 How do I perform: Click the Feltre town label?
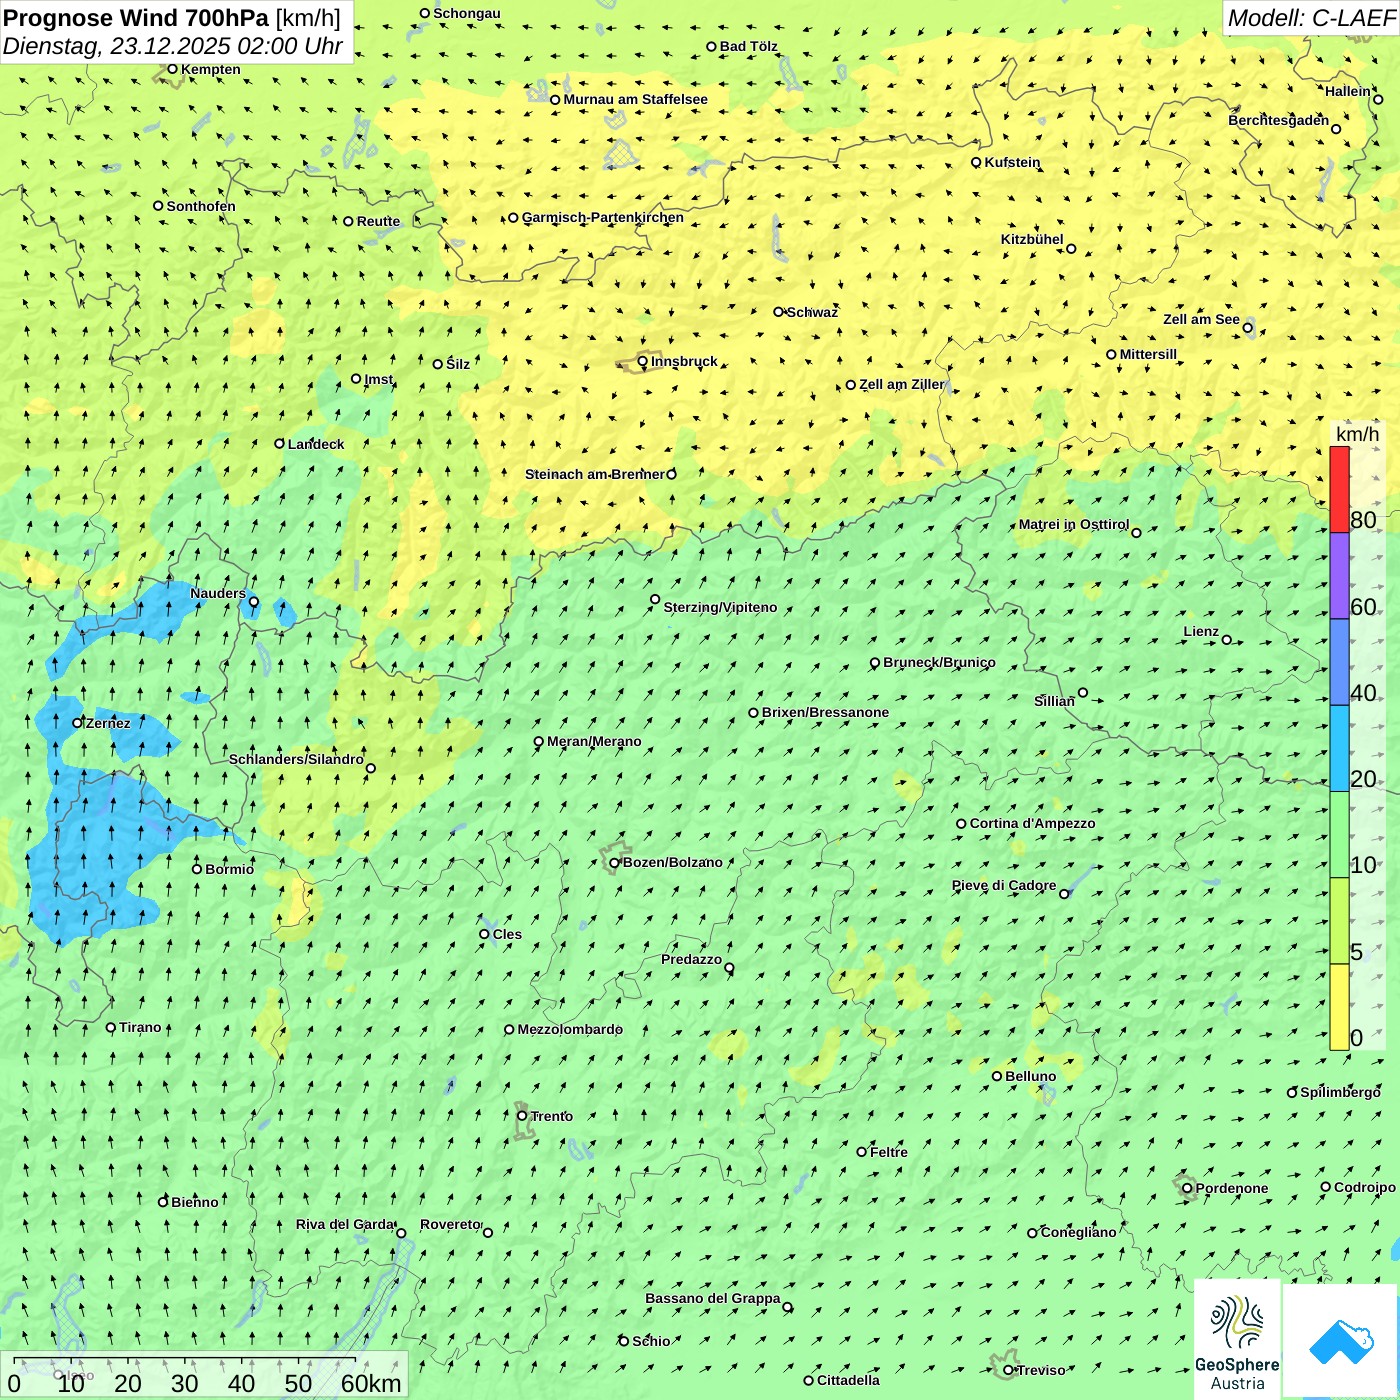(x=889, y=1153)
